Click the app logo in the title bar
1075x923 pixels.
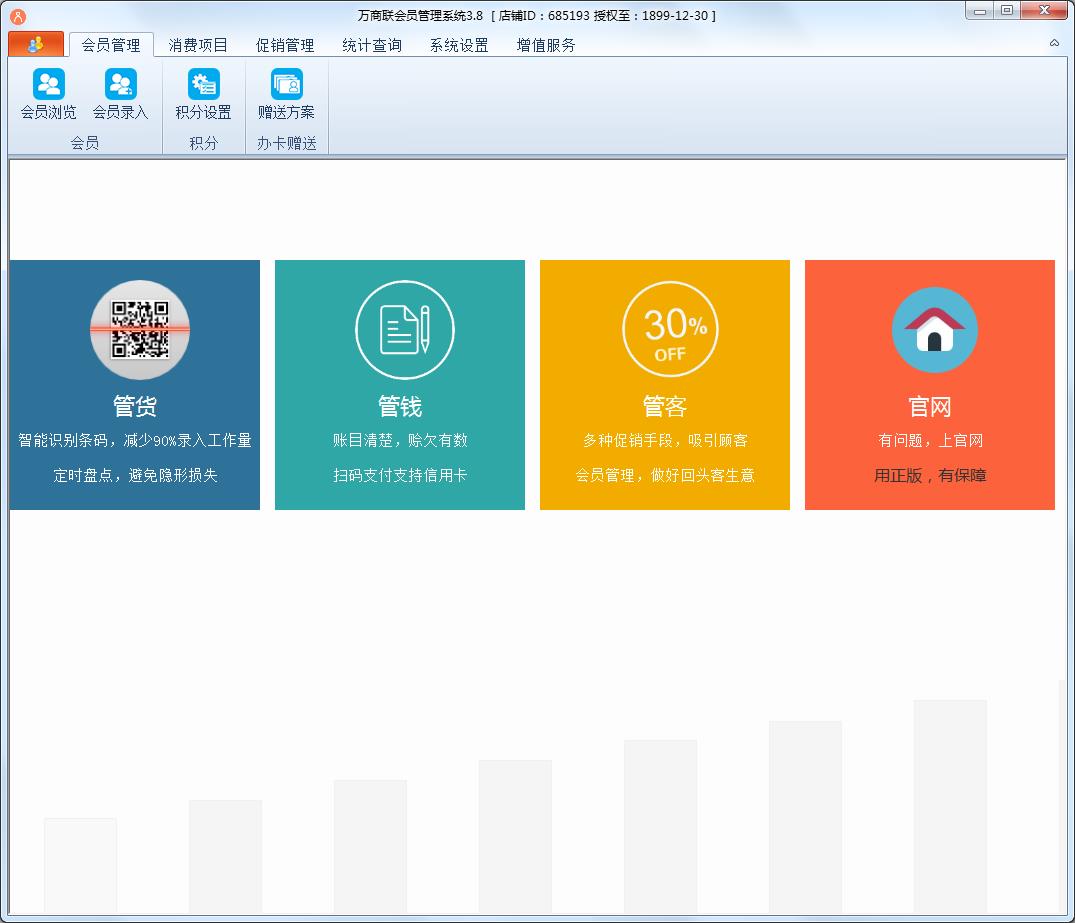[19, 16]
